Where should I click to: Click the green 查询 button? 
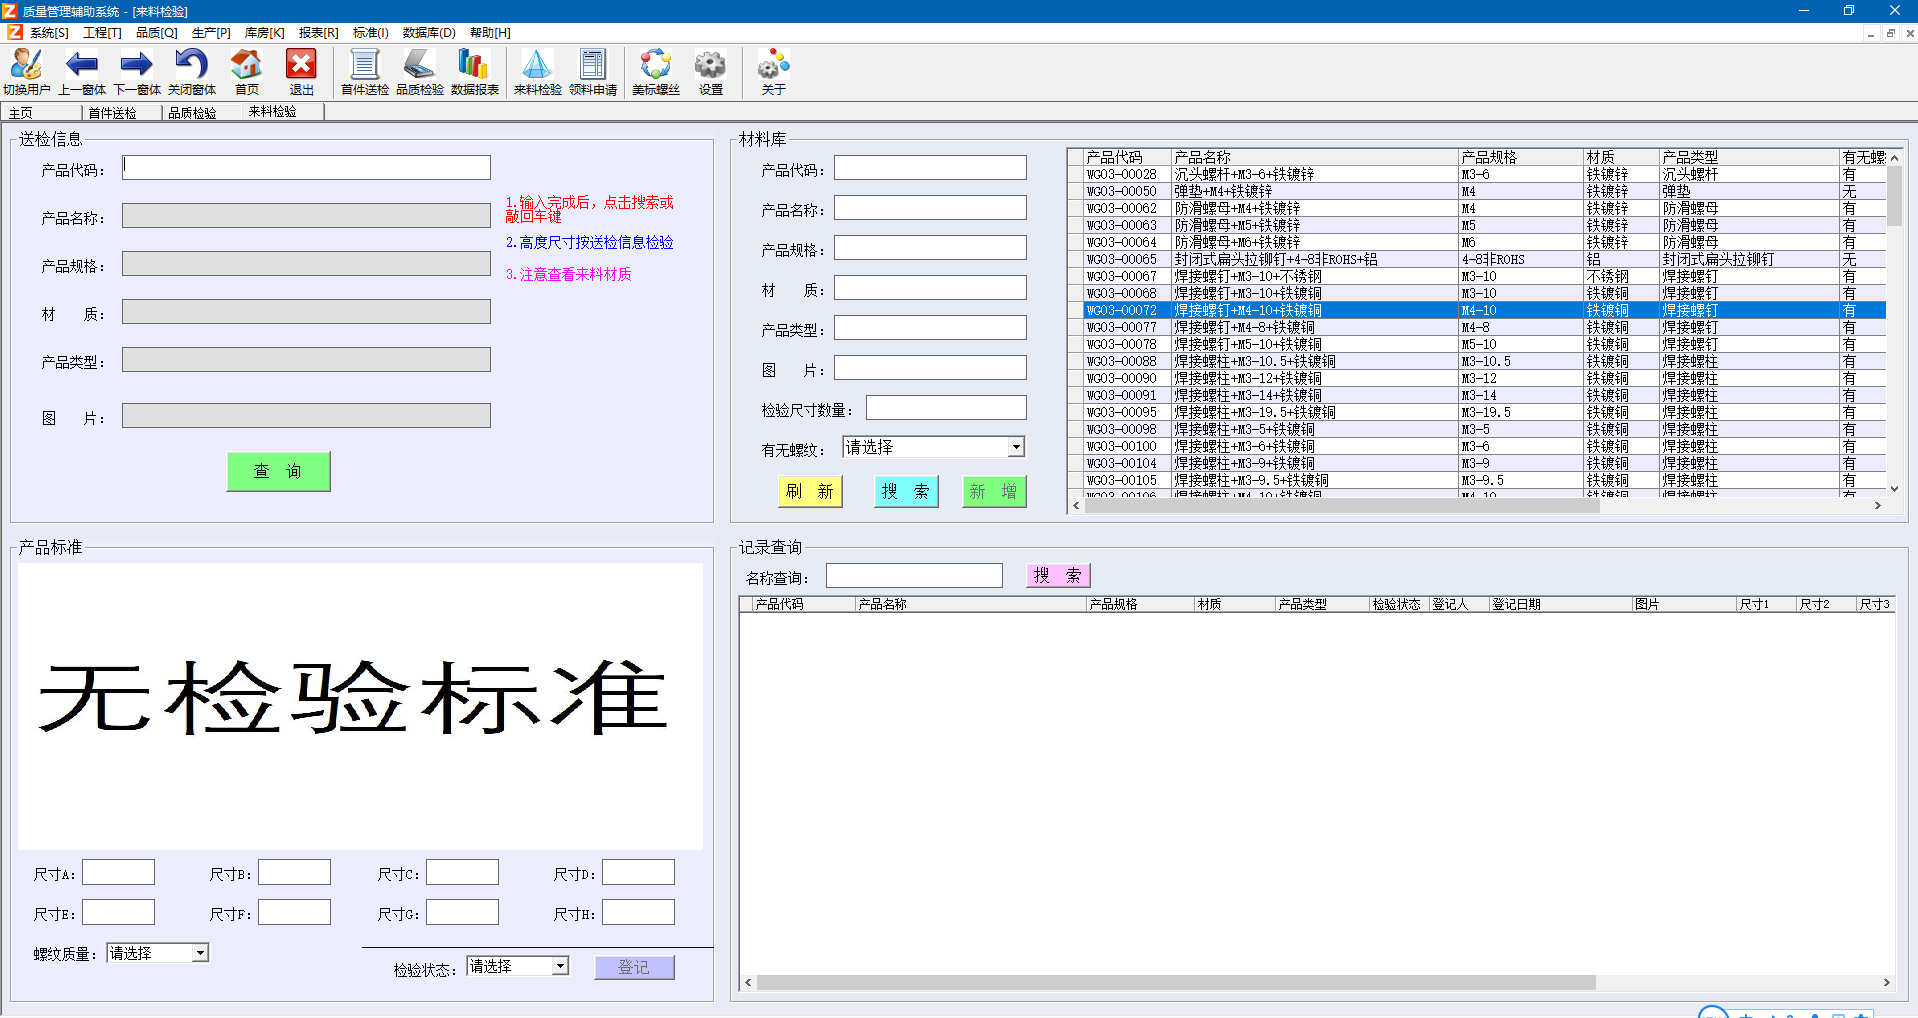pyautogui.click(x=278, y=471)
